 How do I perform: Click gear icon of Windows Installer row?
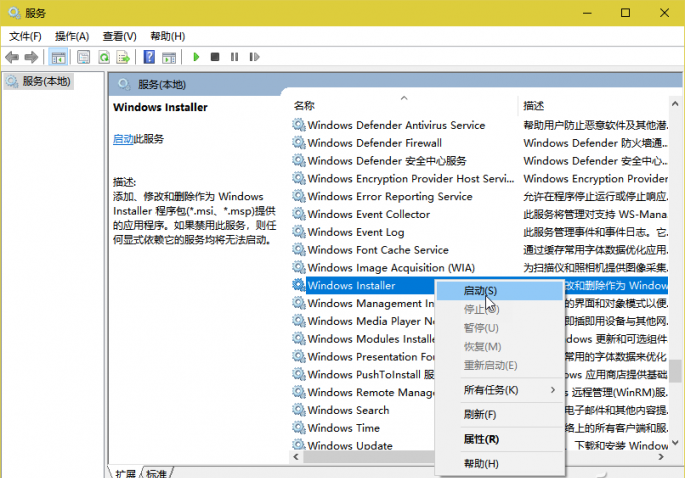(299, 285)
